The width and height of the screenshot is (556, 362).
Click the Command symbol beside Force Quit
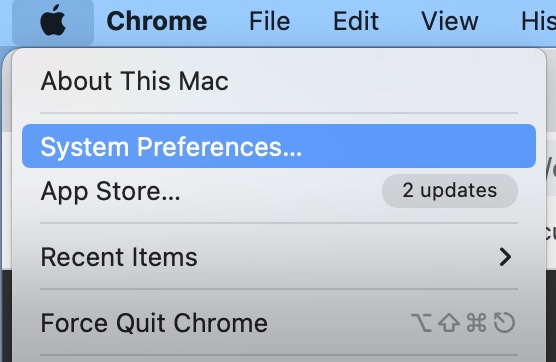pos(476,323)
